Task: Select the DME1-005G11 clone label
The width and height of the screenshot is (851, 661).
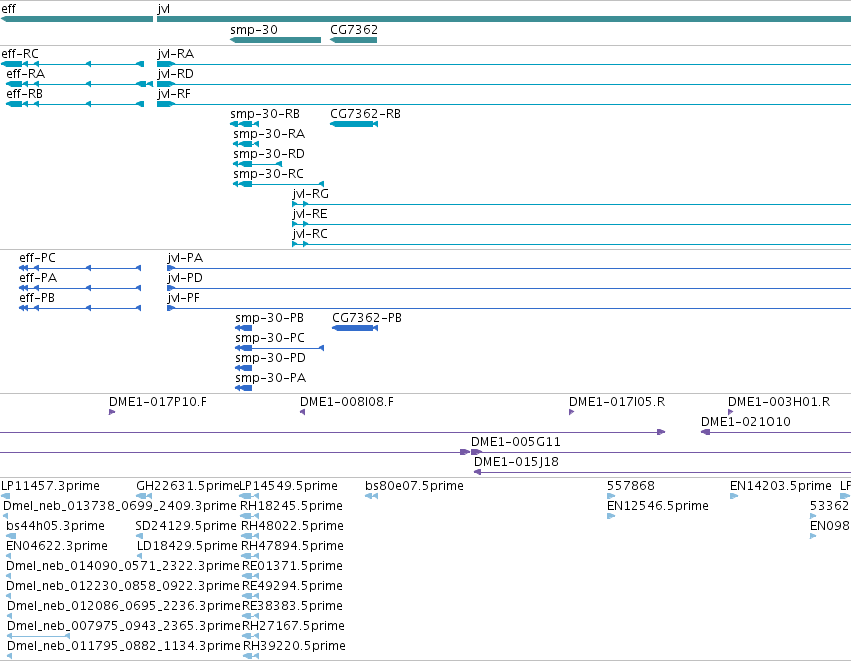Action: [x=516, y=442]
